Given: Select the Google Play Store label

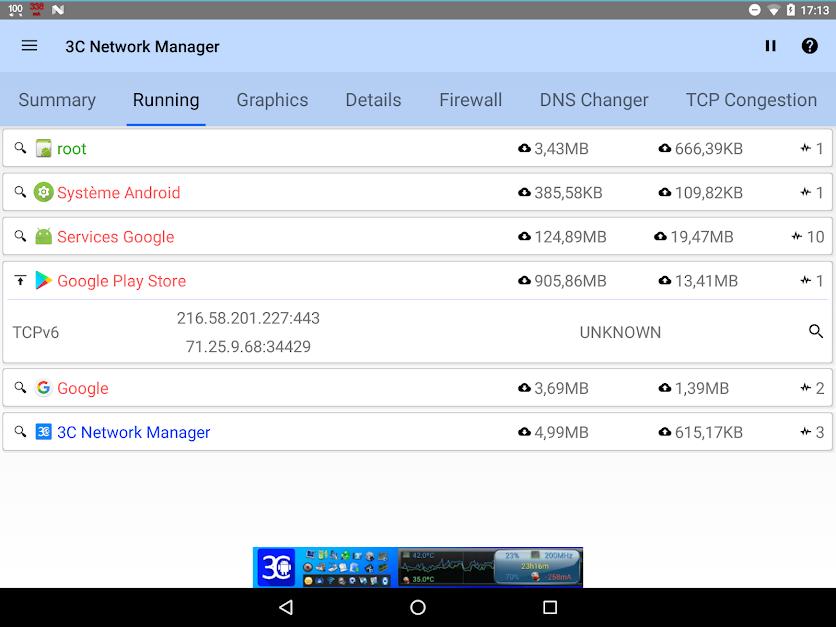Looking at the screenshot, I should [x=122, y=281].
